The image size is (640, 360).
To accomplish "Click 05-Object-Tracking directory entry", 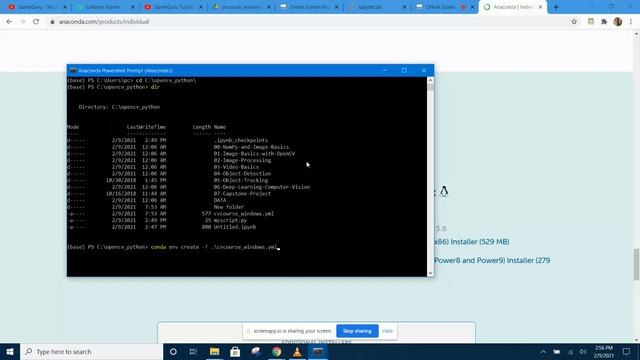I will point(241,180).
